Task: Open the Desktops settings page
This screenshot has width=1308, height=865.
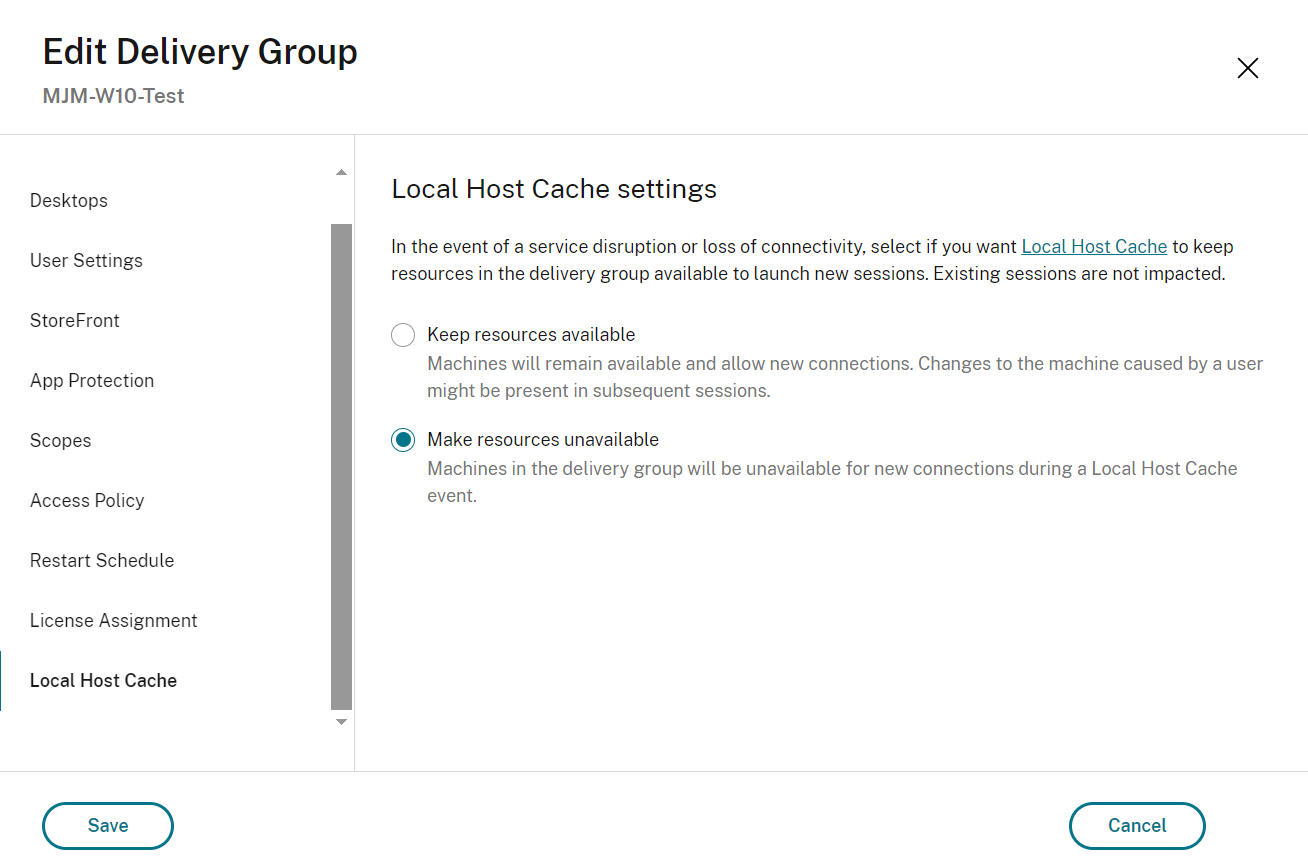Action: [69, 200]
